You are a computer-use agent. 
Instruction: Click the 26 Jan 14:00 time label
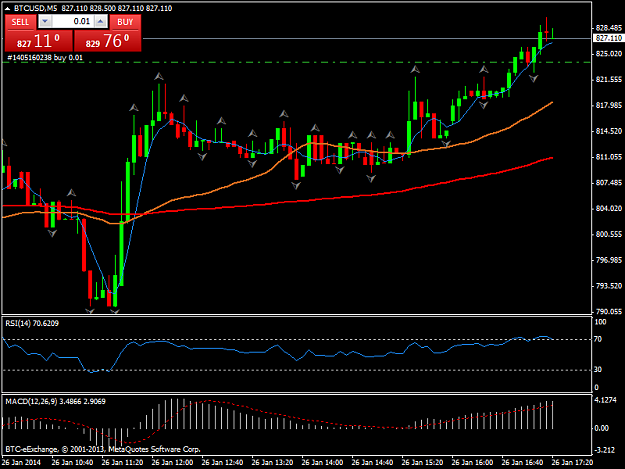coord(322,462)
